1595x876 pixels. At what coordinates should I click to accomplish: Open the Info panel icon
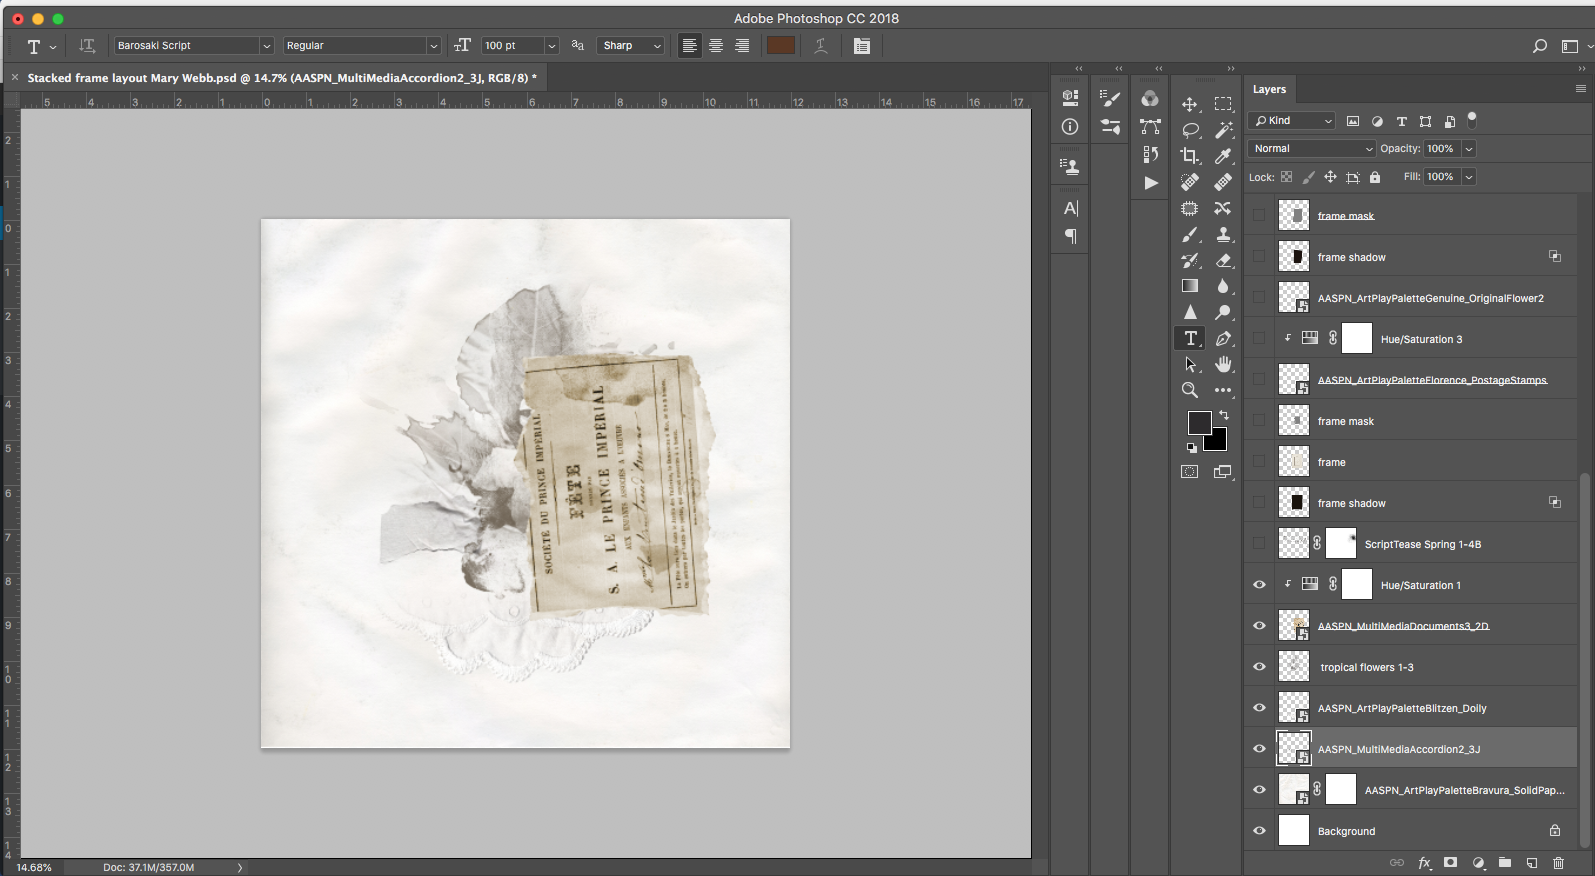pyautogui.click(x=1070, y=126)
